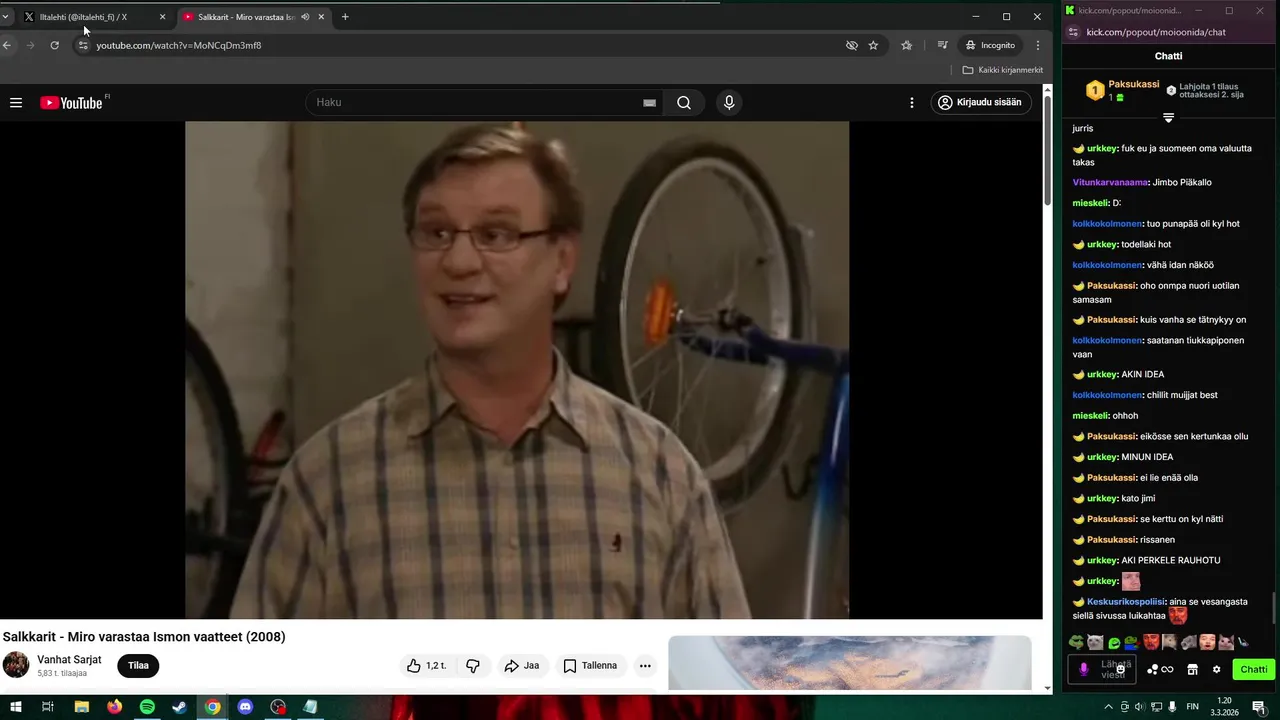Open Kaikki kirjanmerkit bookmarks folder
The image size is (1280, 720).
click(x=1002, y=70)
